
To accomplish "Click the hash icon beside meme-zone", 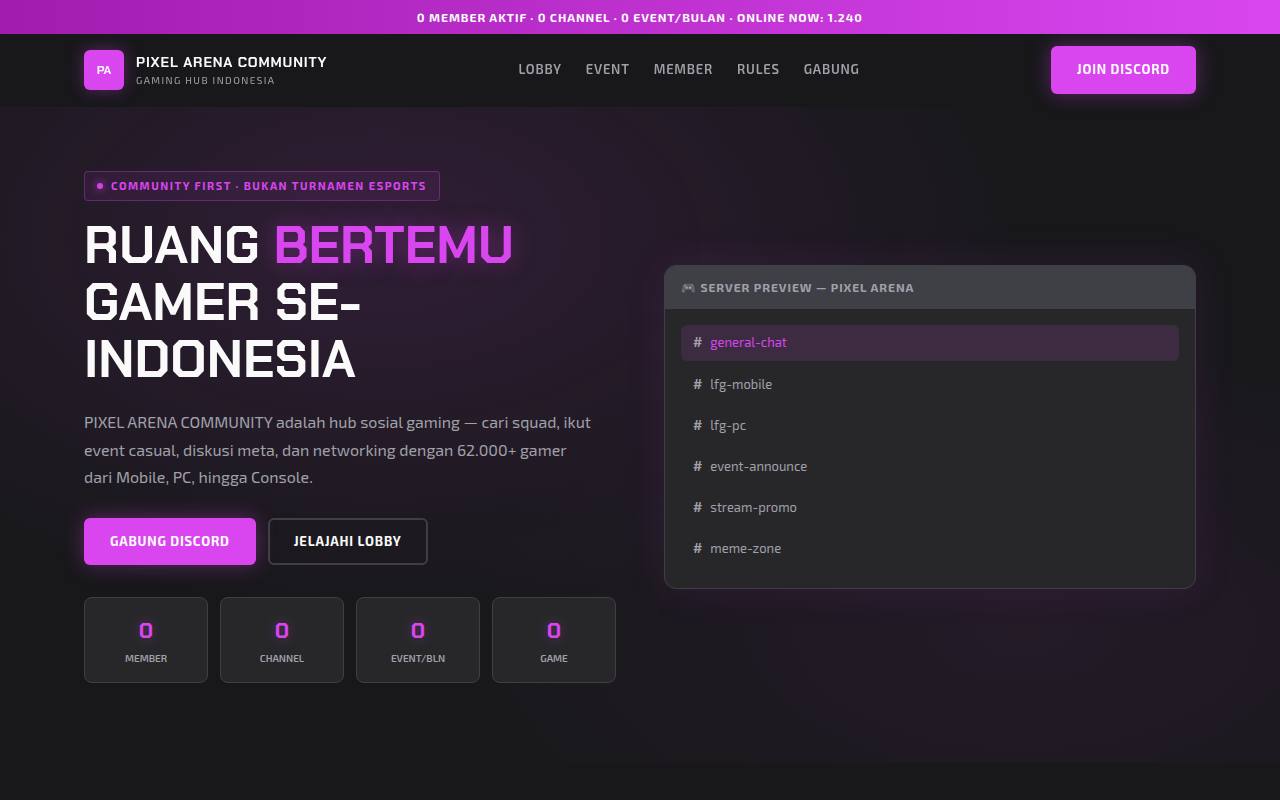I will coord(698,548).
